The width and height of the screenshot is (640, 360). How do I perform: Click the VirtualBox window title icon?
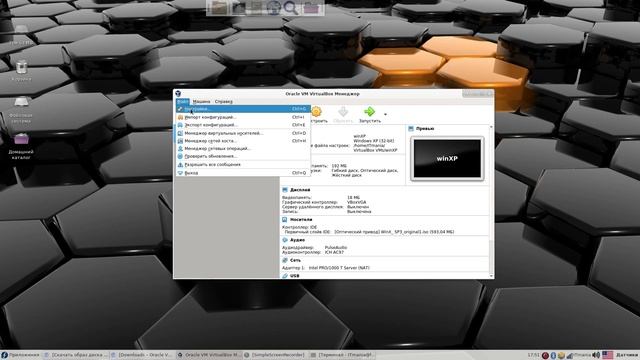pyautogui.click(x=178, y=94)
